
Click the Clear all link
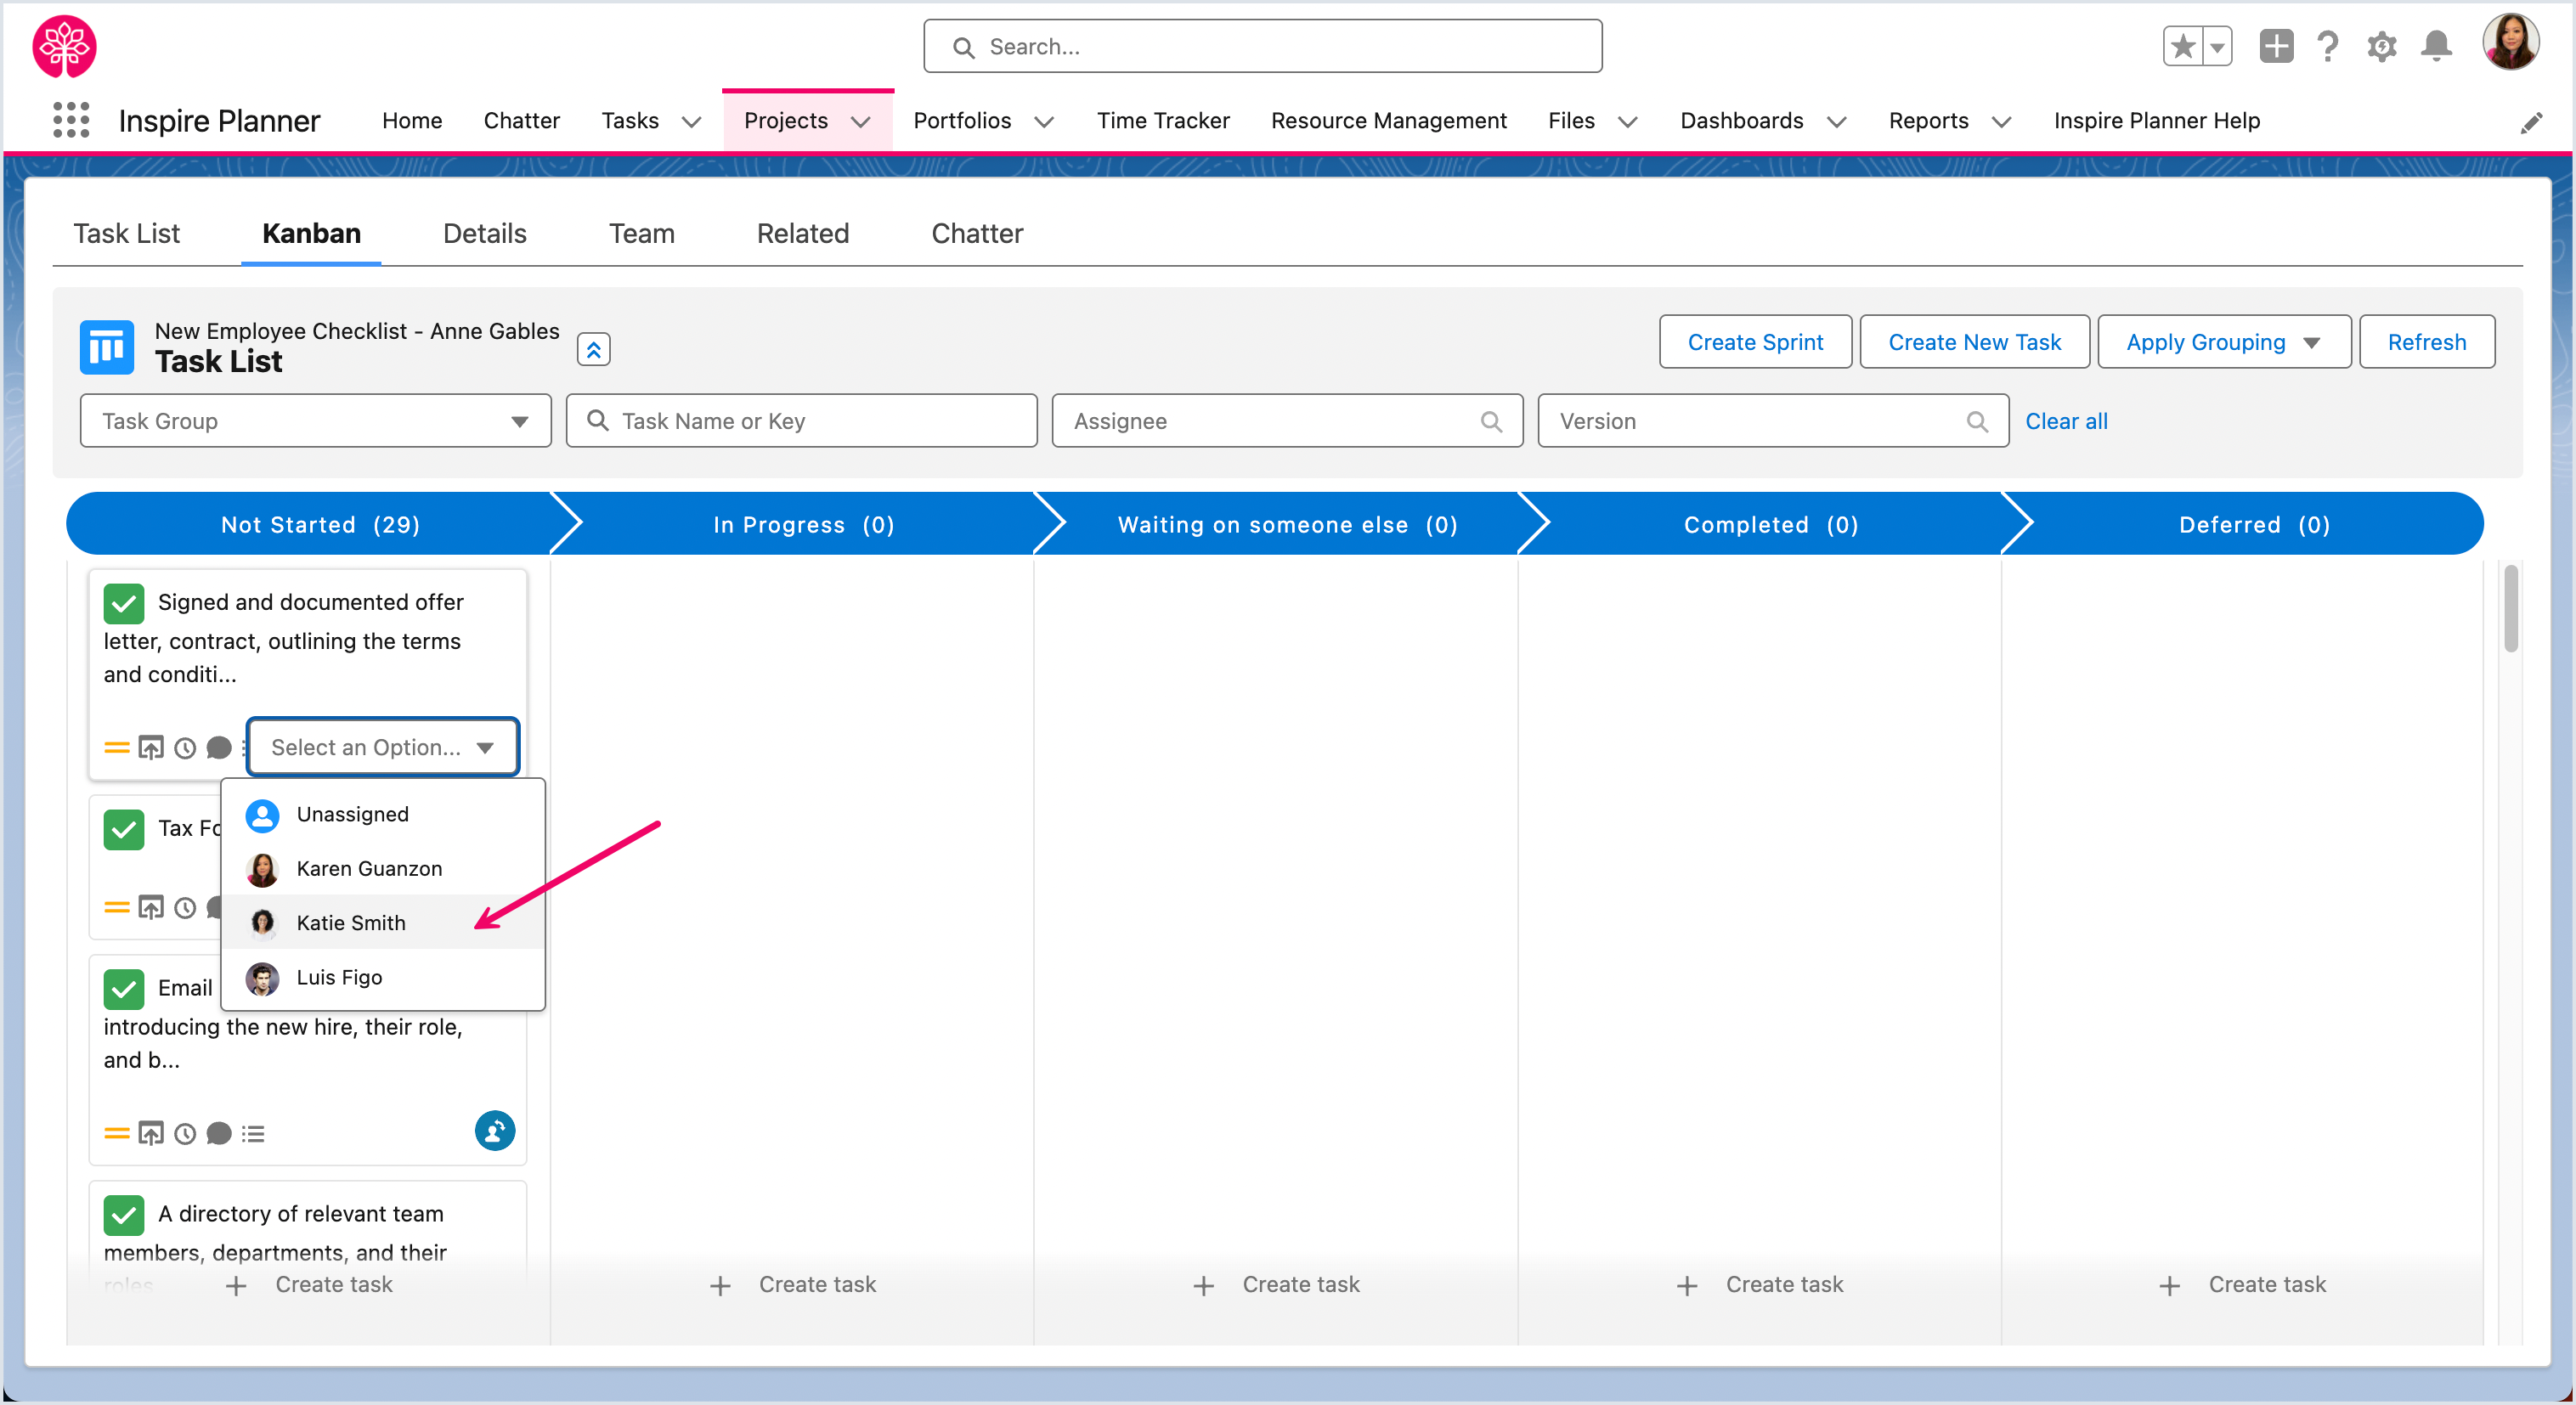tap(2066, 421)
